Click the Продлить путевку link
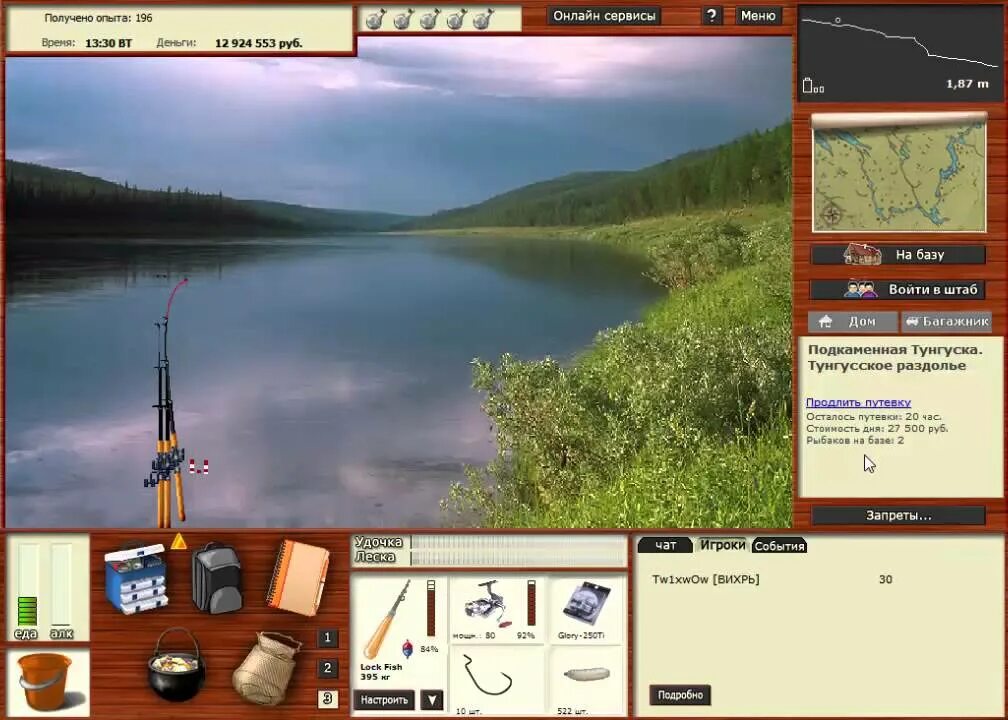 click(x=858, y=402)
